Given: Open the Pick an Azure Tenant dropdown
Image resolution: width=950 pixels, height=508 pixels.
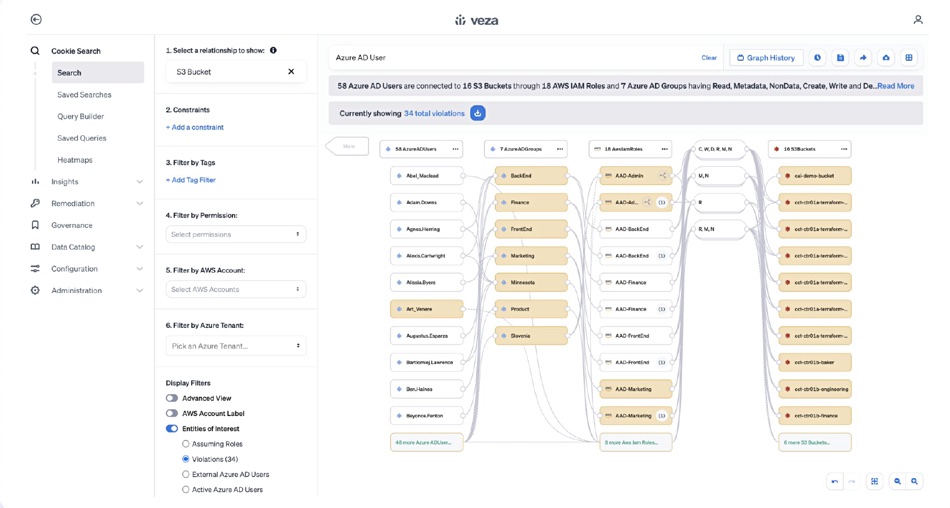Looking at the screenshot, I should tap(236, 346).
